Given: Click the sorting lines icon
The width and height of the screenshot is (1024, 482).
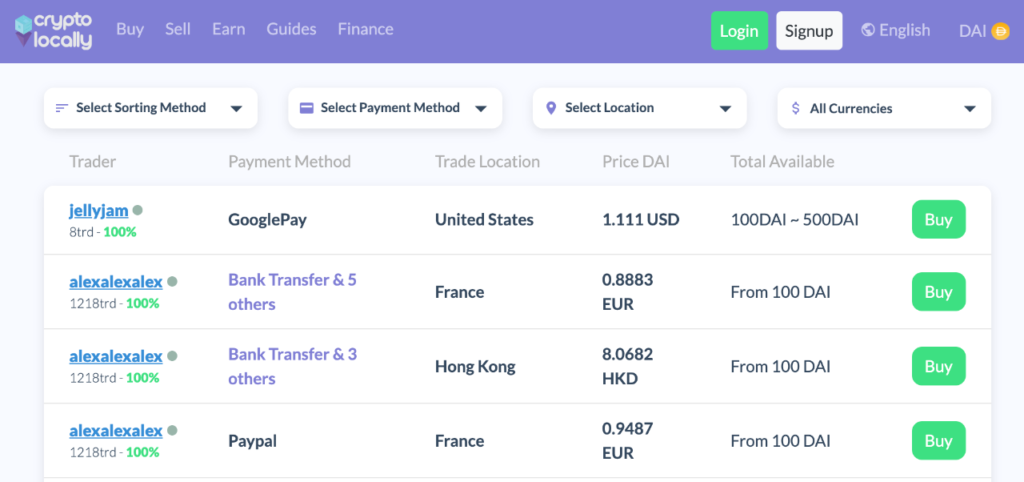Looking at the screenshot, I should coord(62,108).
